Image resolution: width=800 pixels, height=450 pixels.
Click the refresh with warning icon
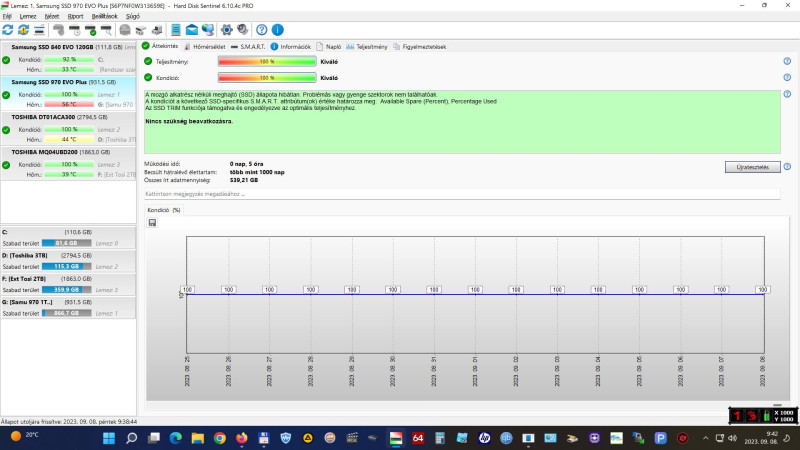[x=23, y=30]
